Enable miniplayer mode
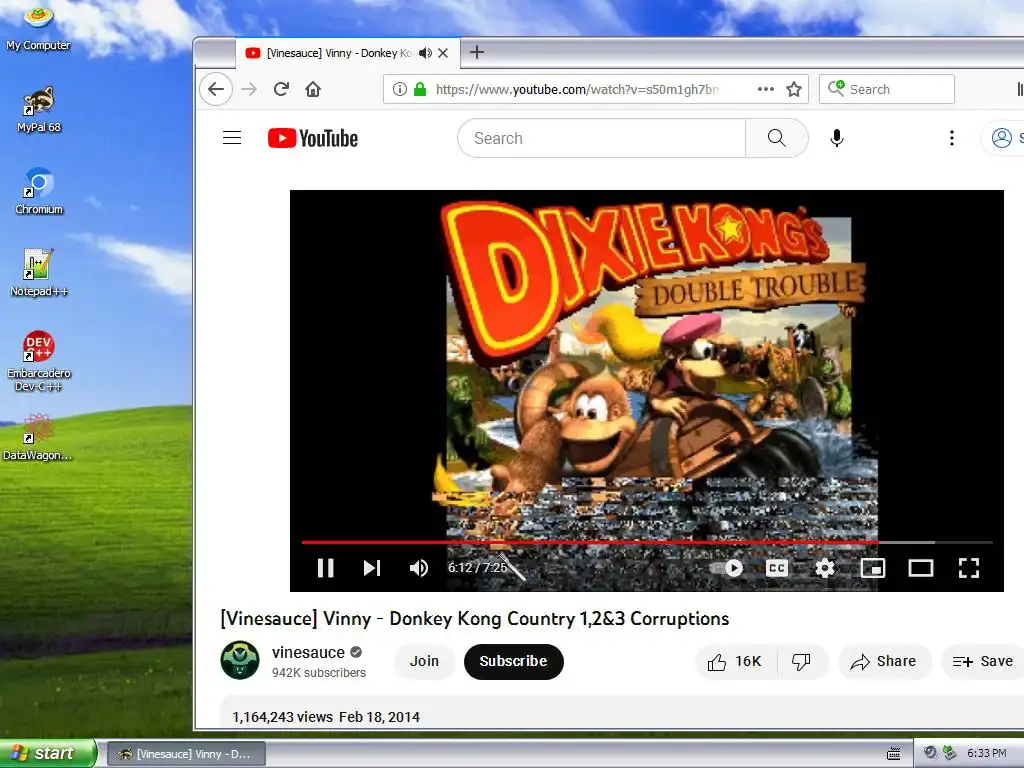 (873, 568)
